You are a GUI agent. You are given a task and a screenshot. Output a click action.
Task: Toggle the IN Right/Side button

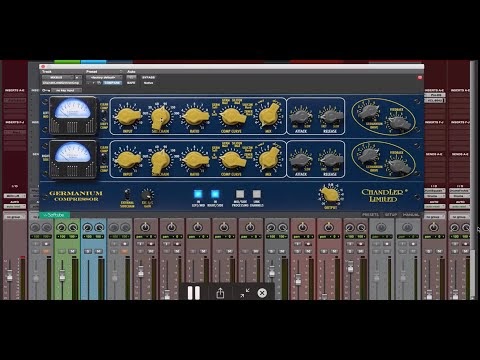click(x=215, y=194)
